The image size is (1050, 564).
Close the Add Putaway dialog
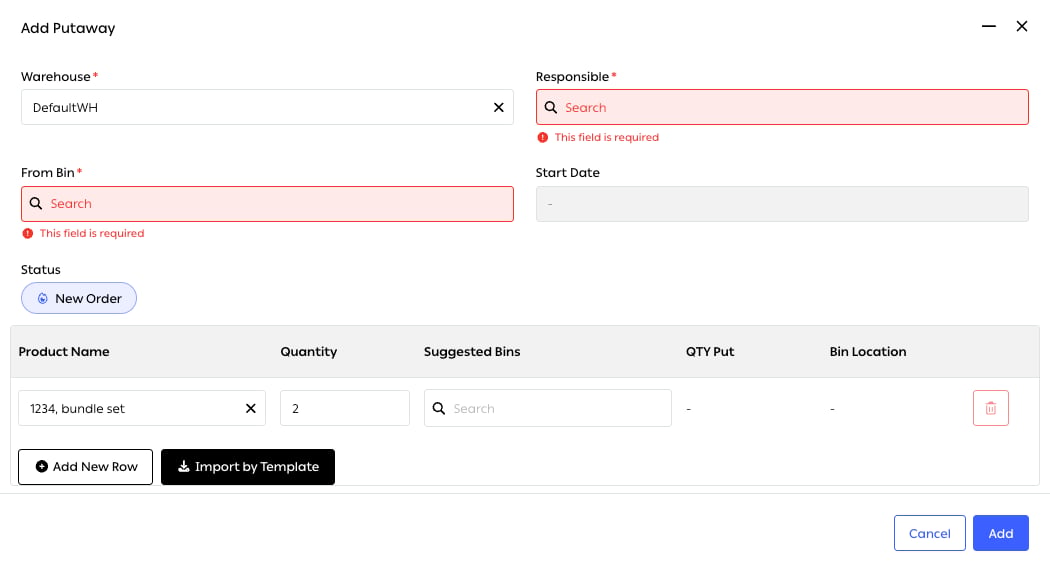pyautogui.click(x=1022, y=26)
